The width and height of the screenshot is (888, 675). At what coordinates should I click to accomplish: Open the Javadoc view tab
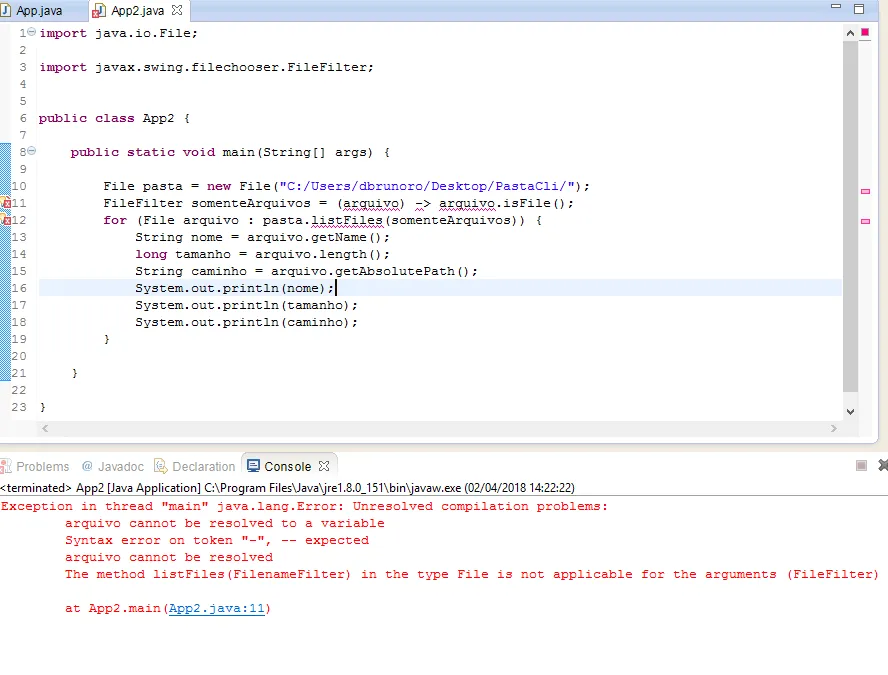tap(113, 467)
